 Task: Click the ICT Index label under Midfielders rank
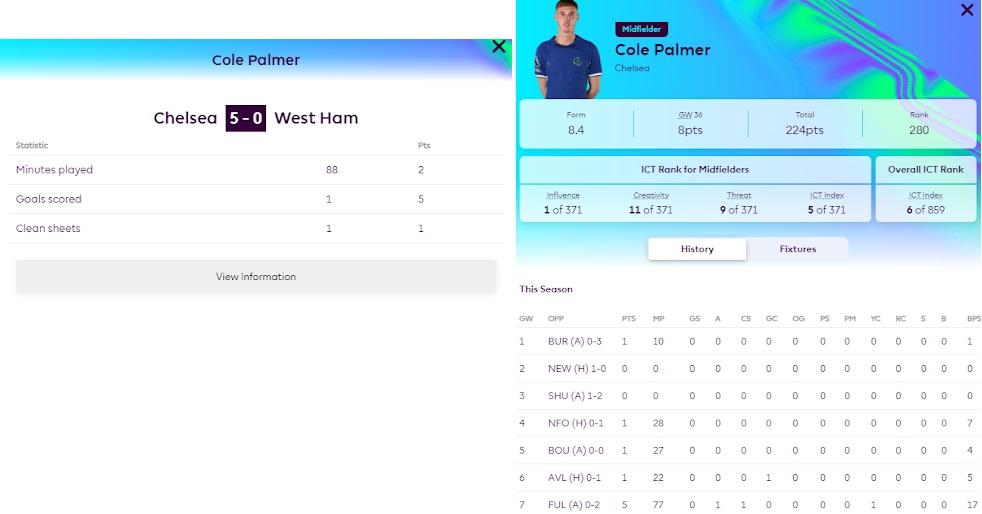coord(827,195)
